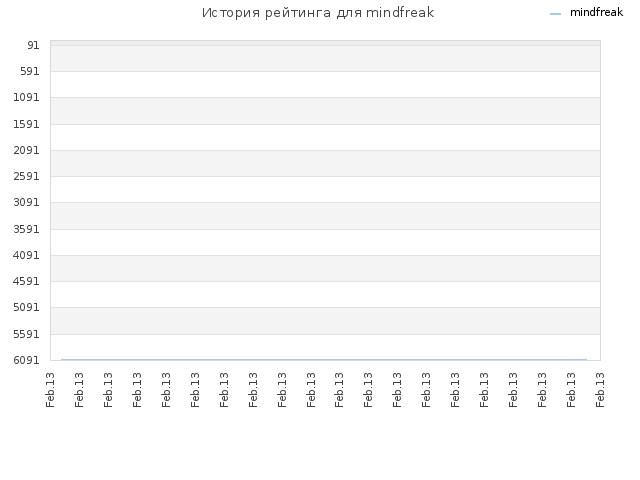Click the 91 y-axis label
The image size is (640, 480).
pyautogui.click(x=33, y=45)
